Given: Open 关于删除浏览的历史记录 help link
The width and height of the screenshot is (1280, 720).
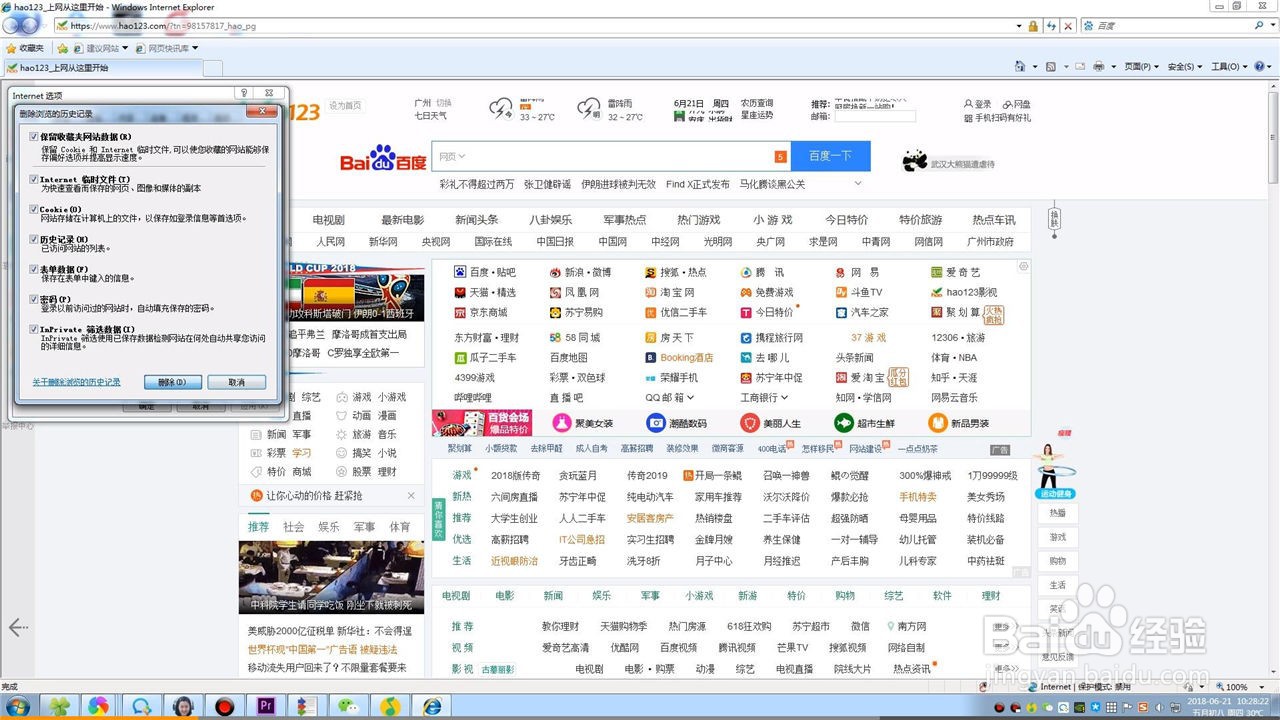Looking at the screenshot, I should click(76, 382).
